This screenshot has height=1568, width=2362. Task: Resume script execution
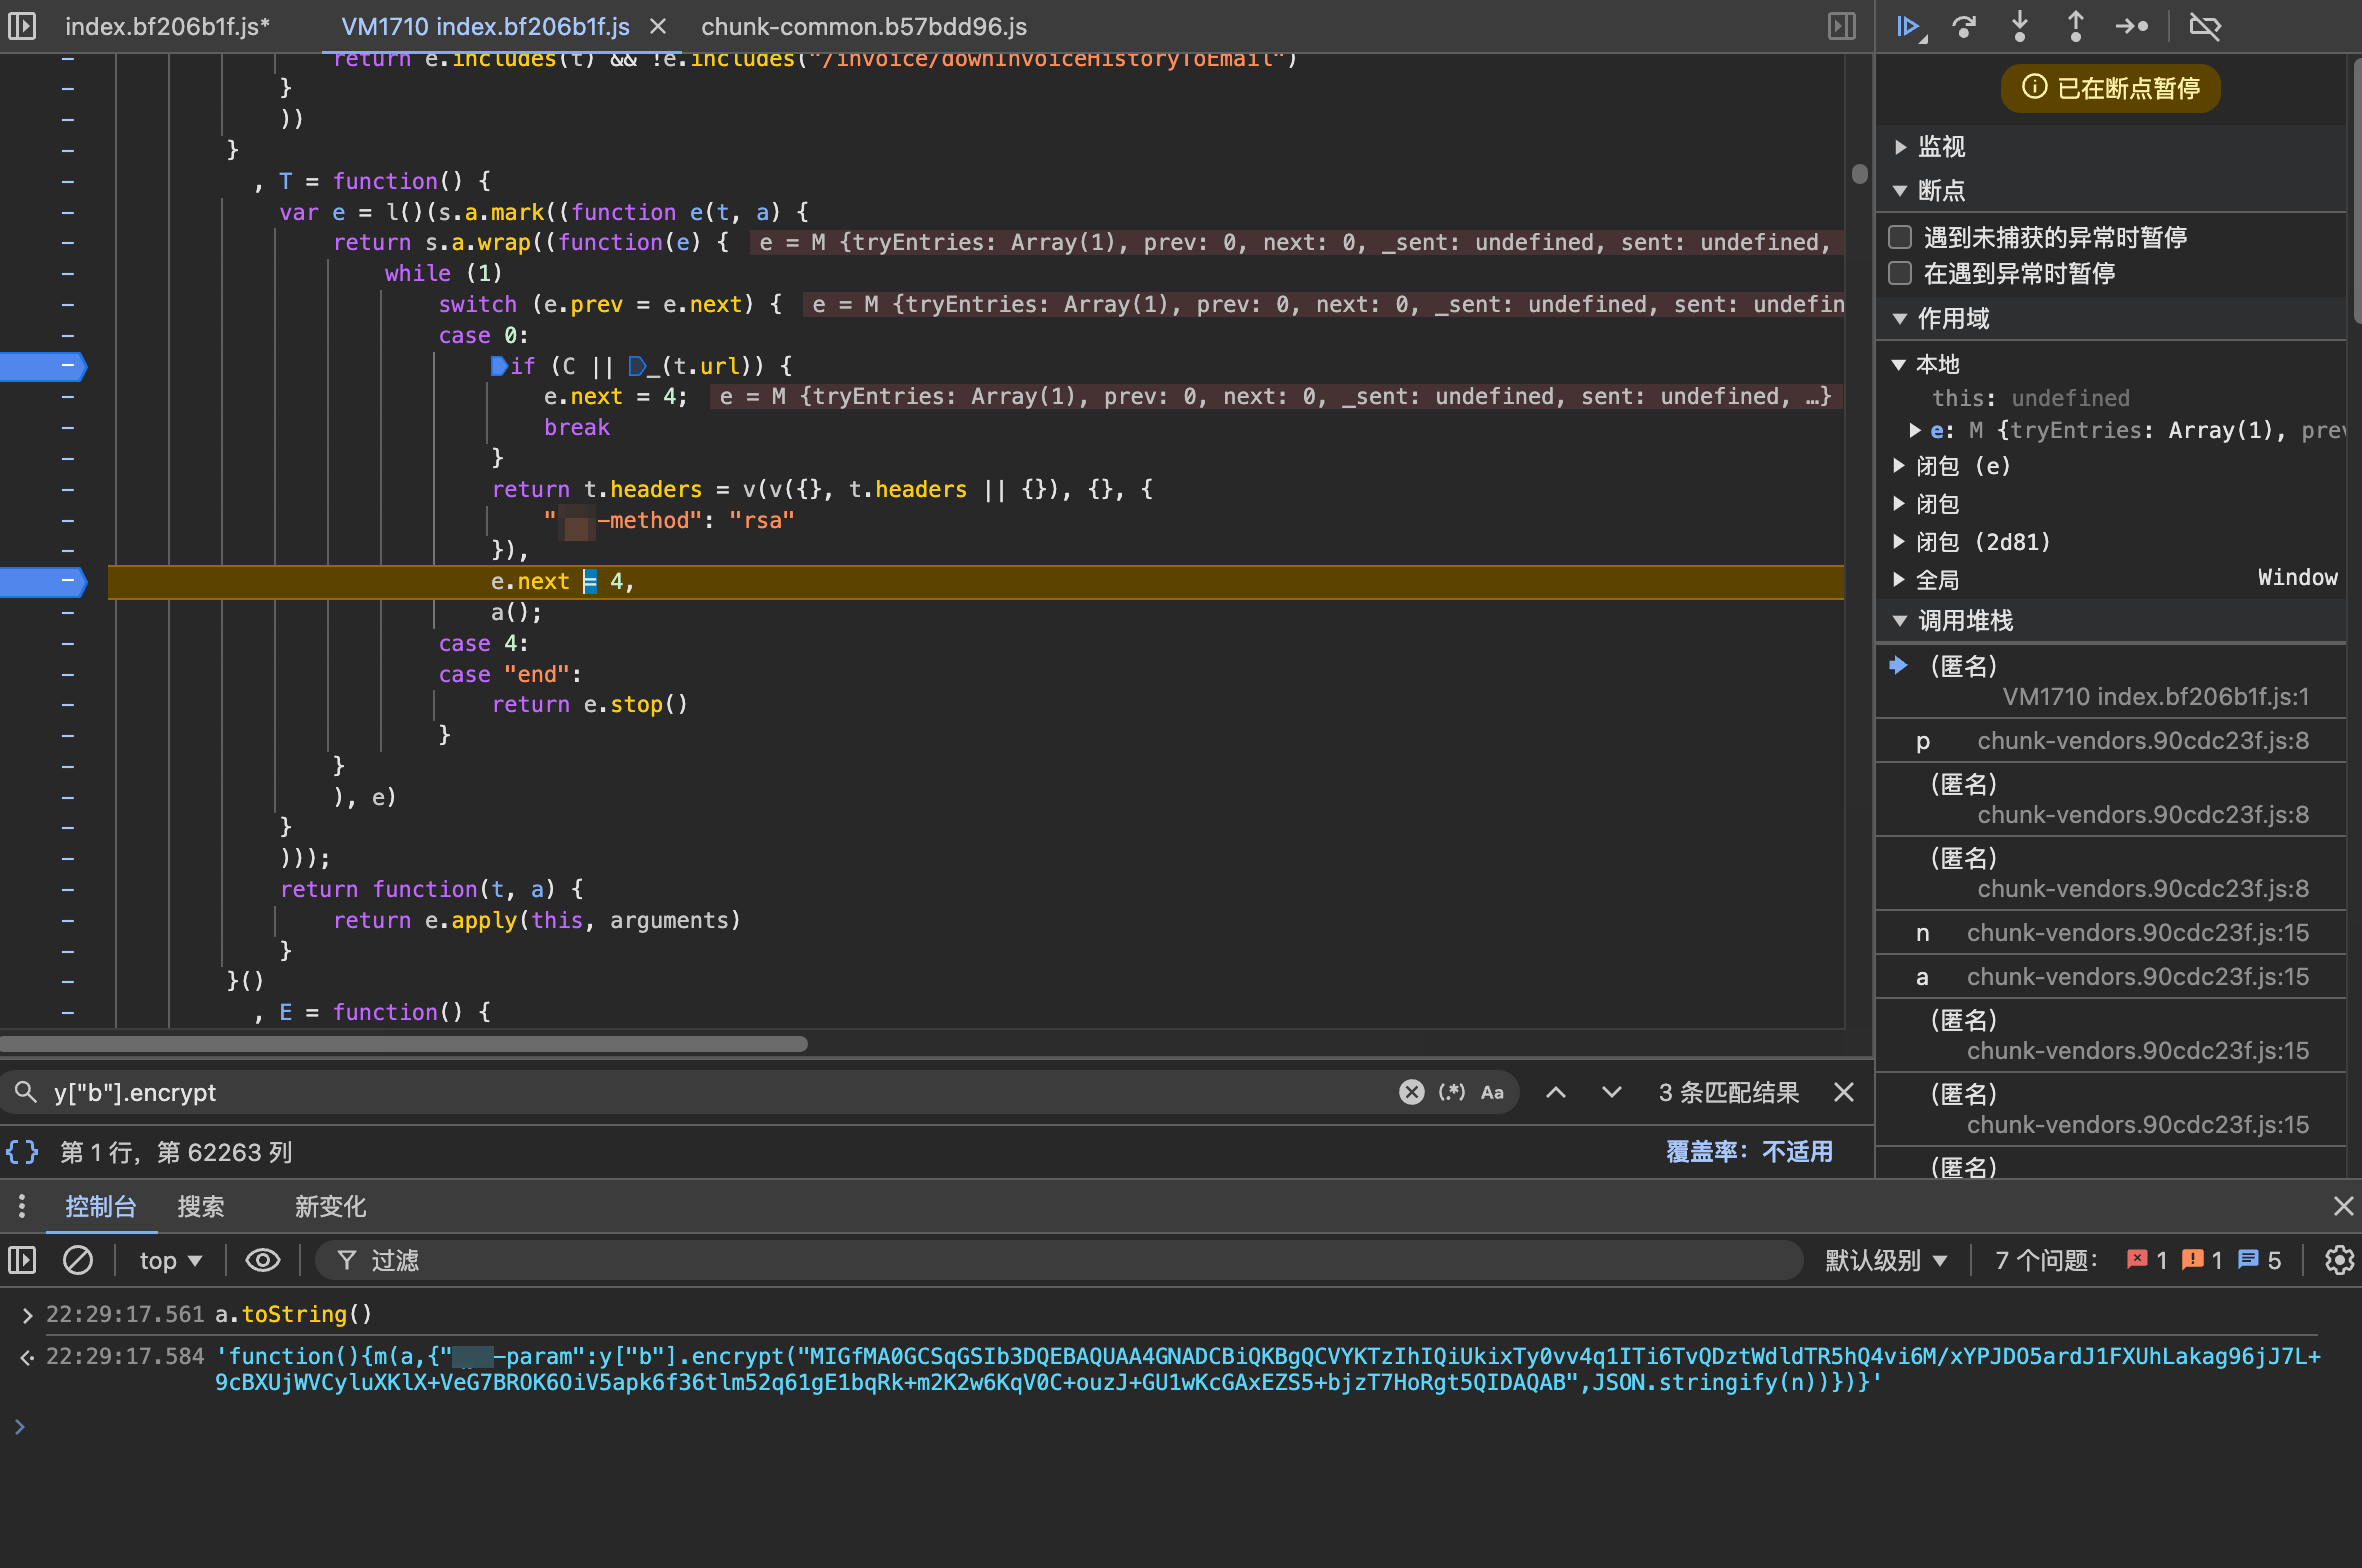(x=1910, y=26)
